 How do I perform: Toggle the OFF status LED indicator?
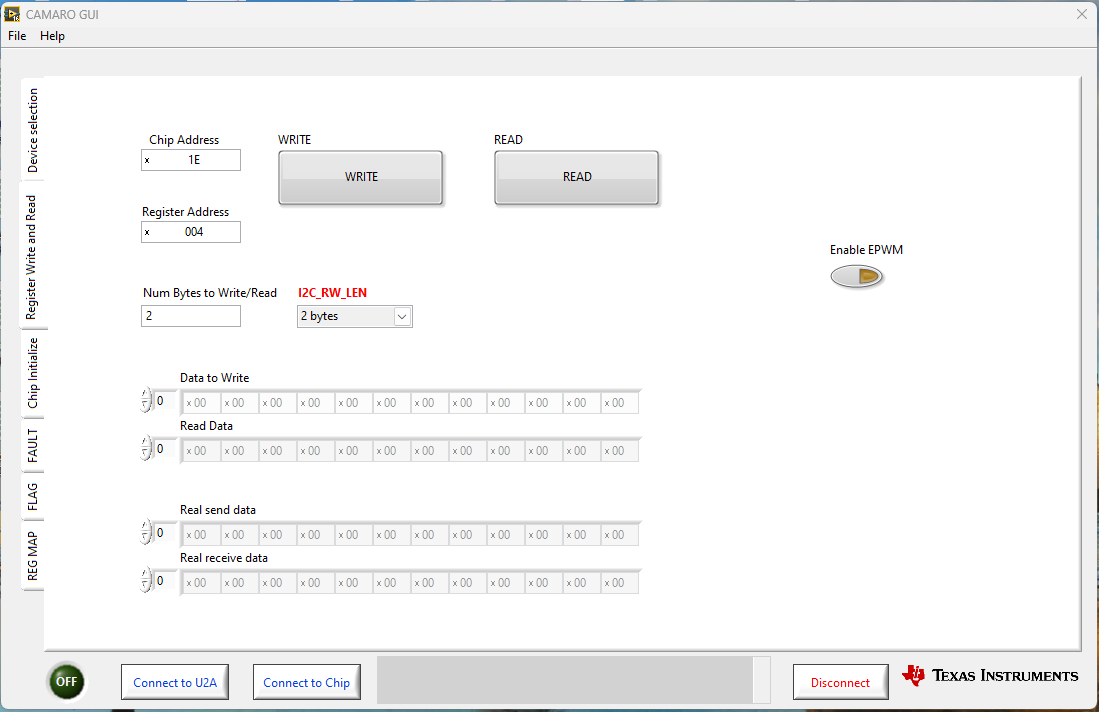66,681
